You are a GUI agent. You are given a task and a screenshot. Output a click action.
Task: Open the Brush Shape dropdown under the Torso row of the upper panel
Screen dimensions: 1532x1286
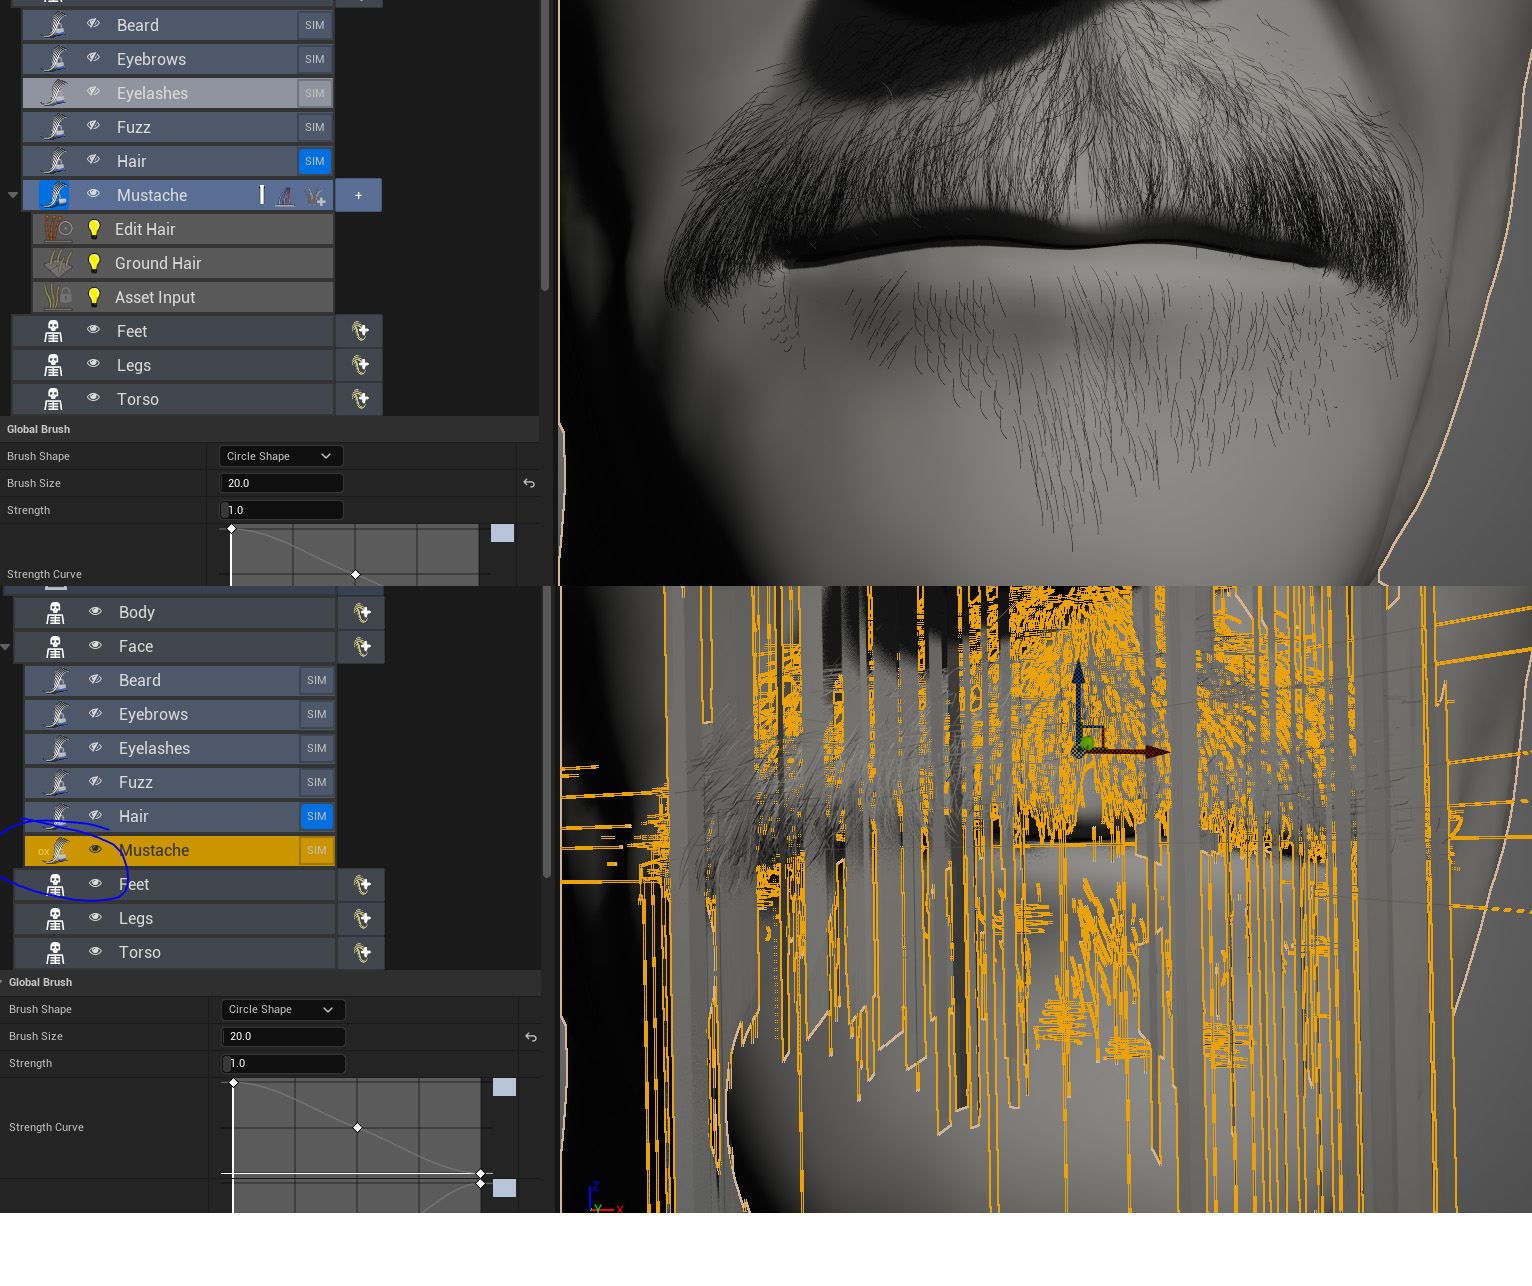click(280, 456)
